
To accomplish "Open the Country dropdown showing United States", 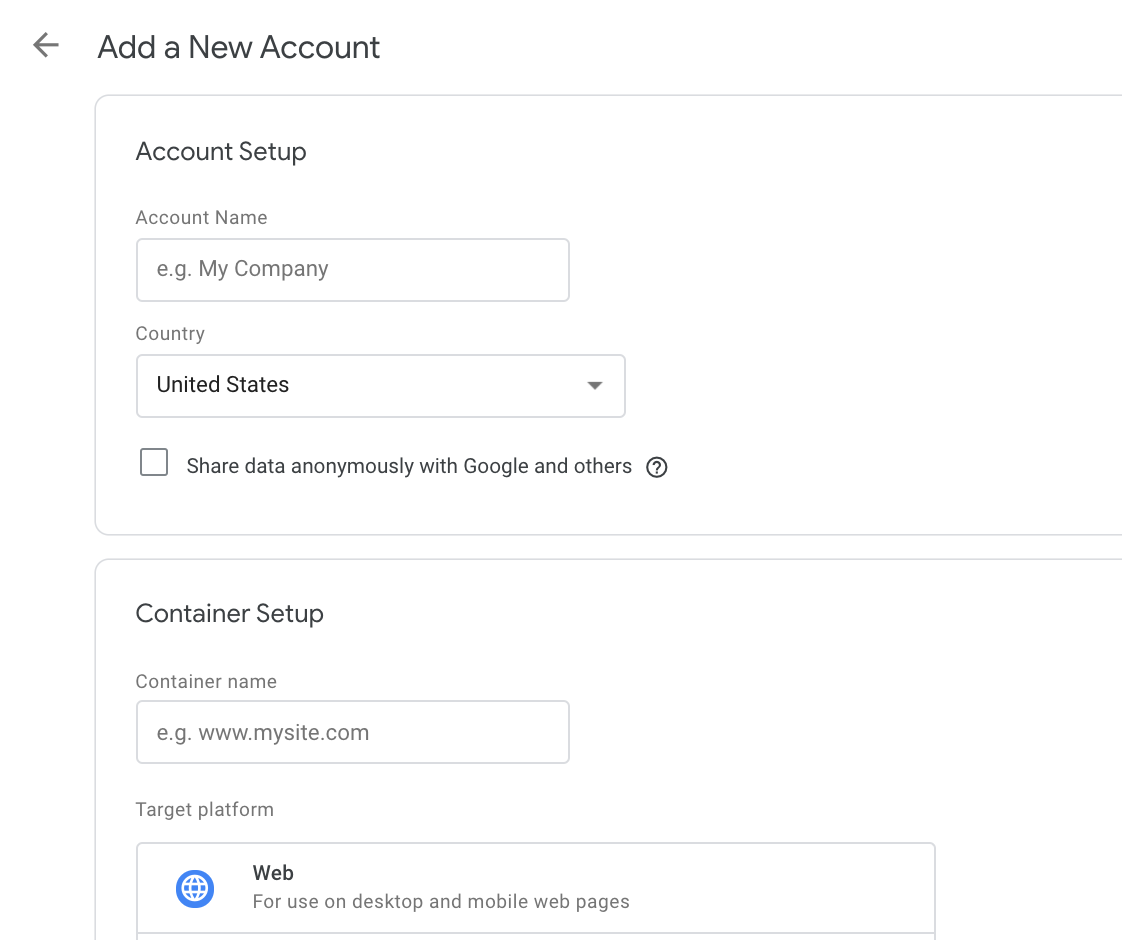I will (x=380, y=385).
